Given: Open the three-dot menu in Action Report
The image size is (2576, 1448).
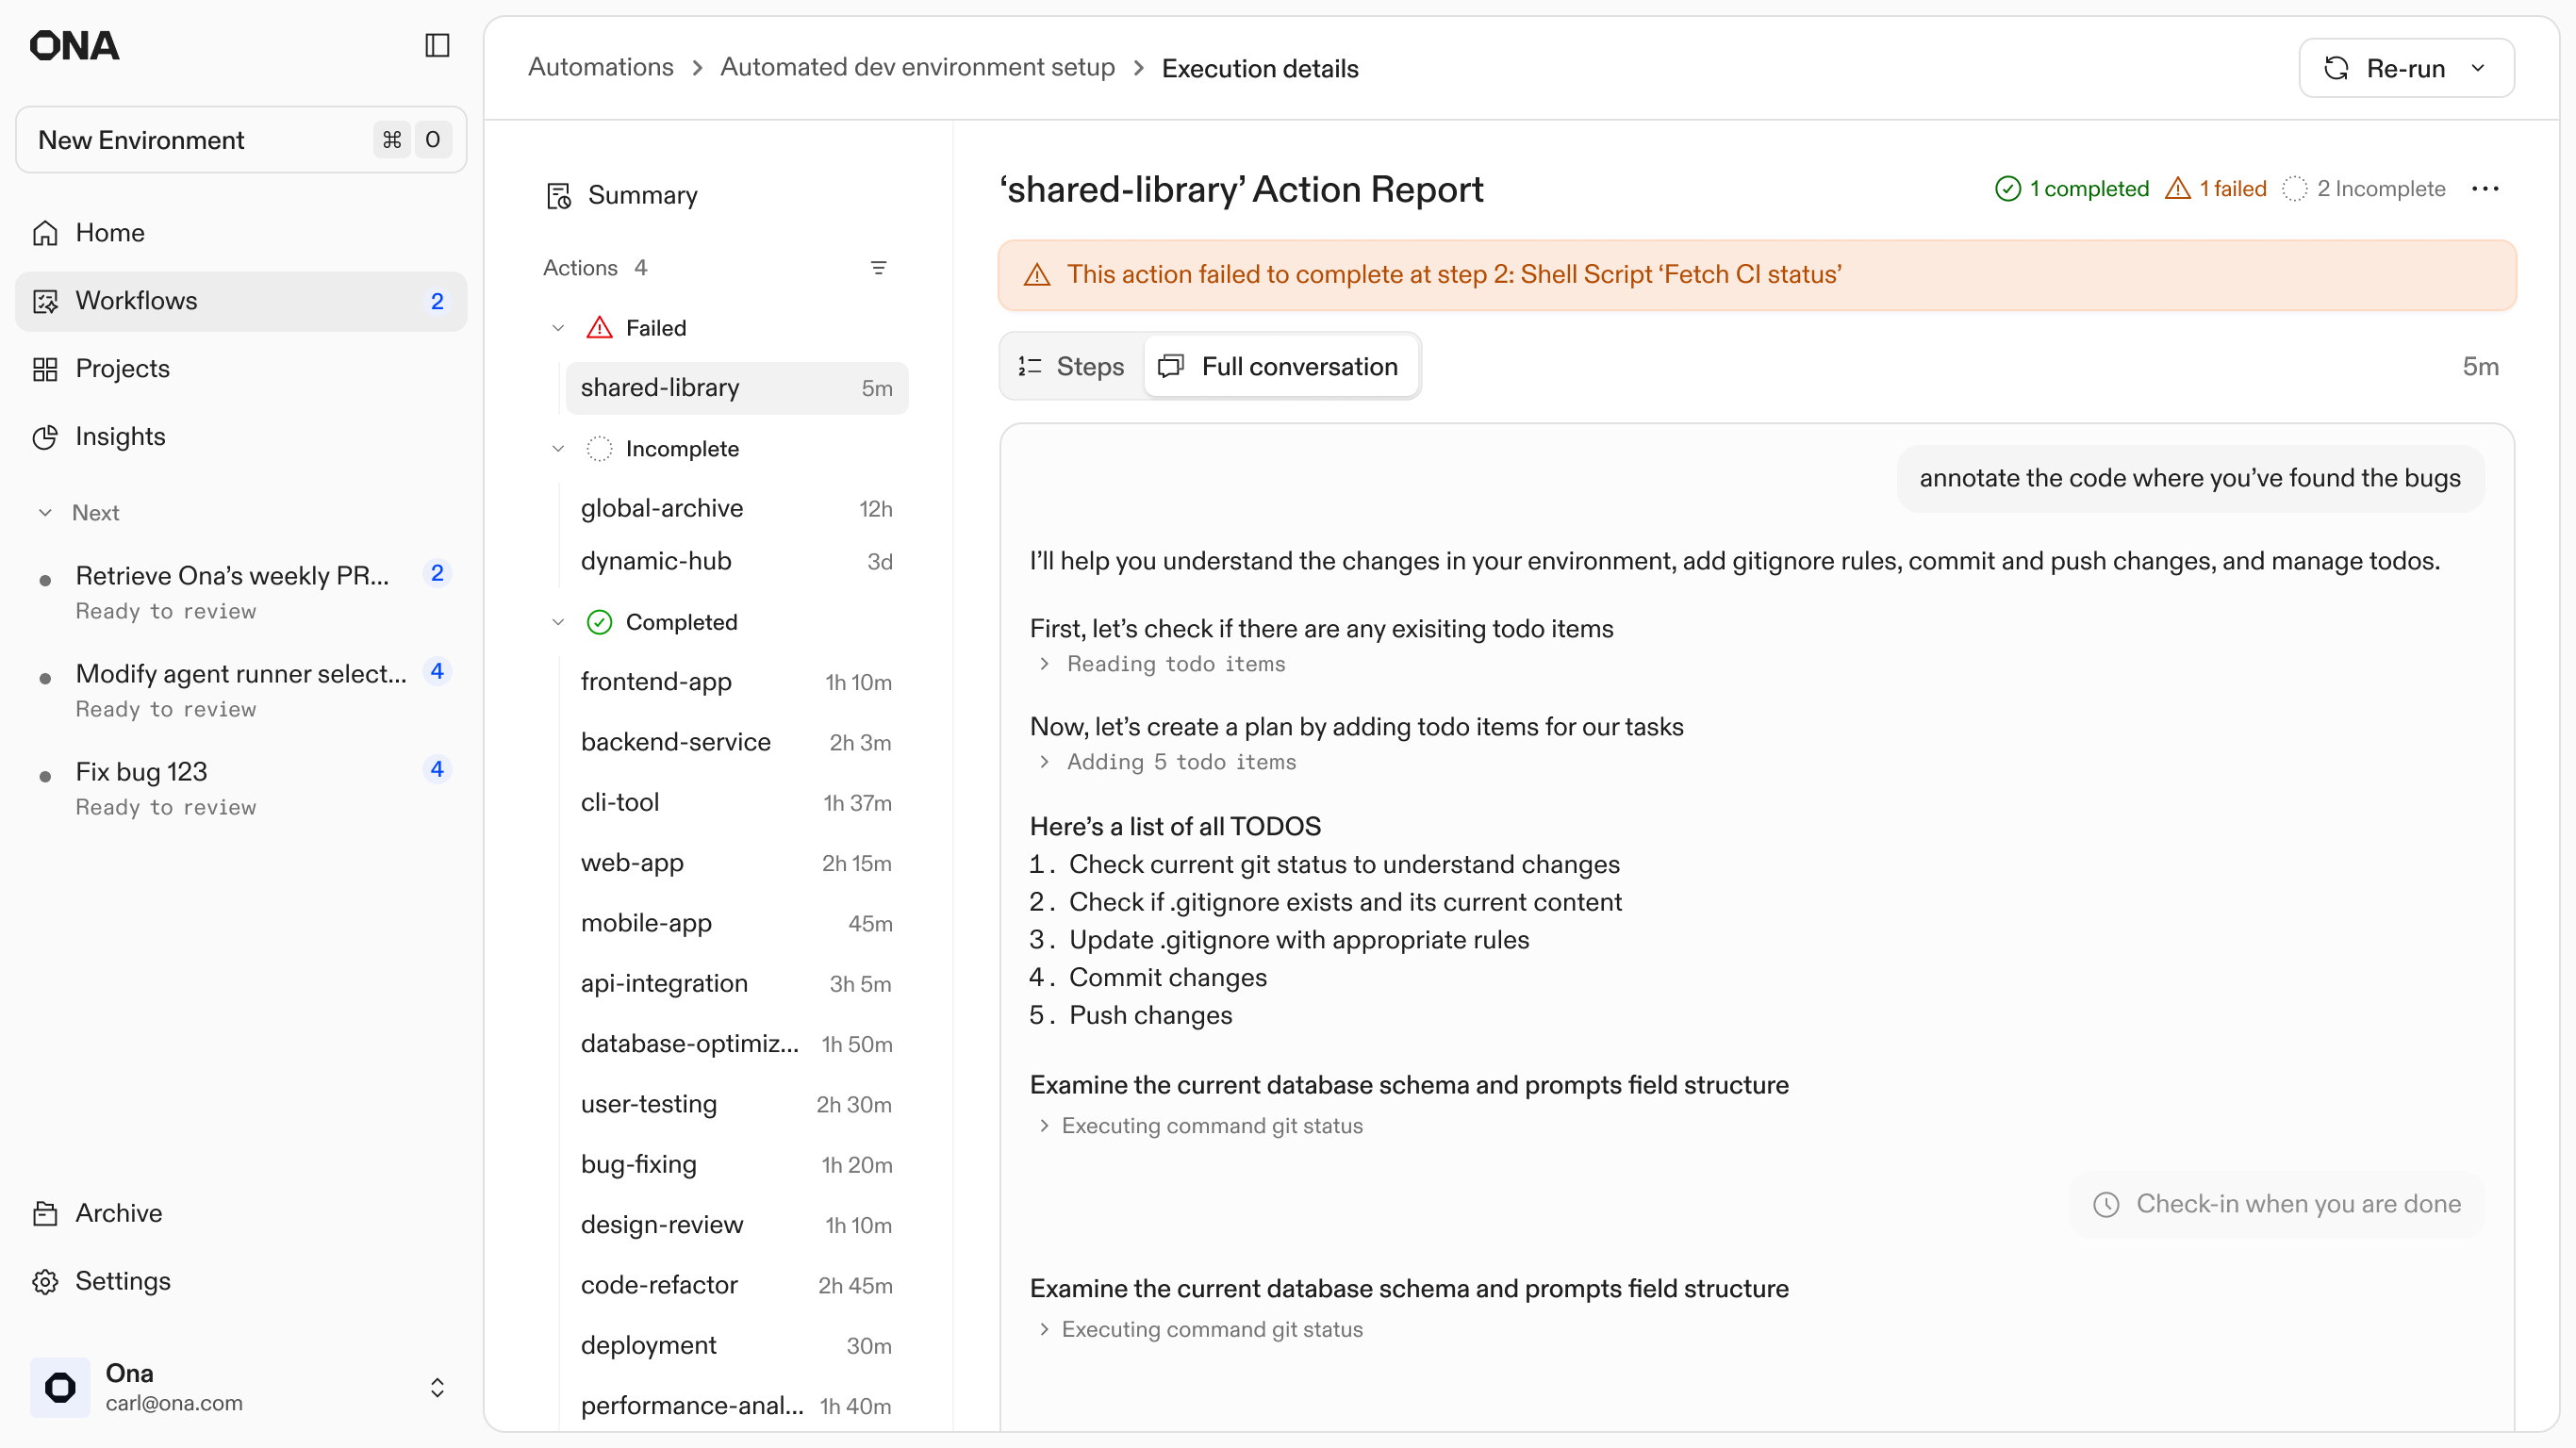Looking at the screenshot, I should coord(2485,189).
